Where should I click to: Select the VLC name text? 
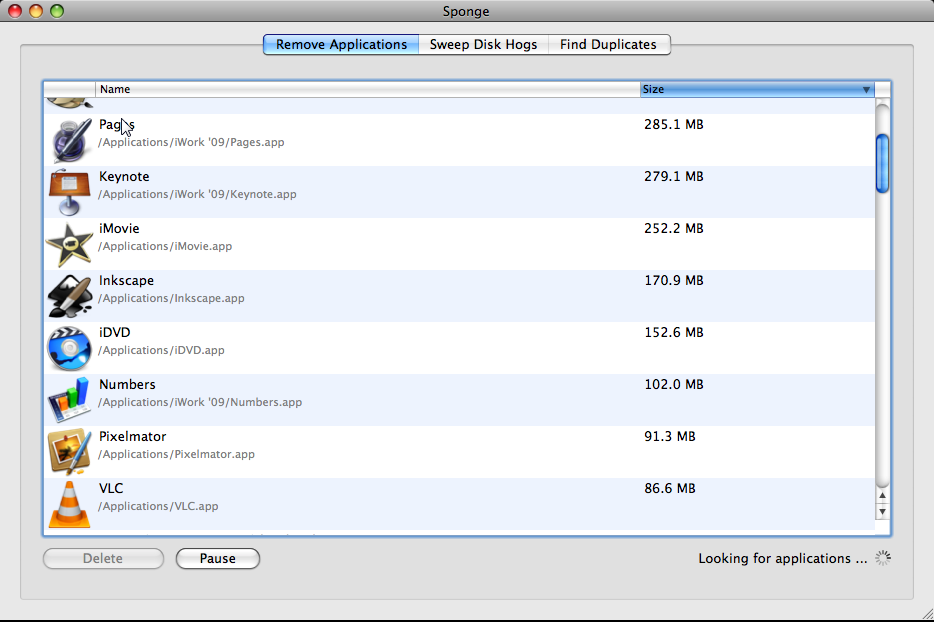pos(111,488)
